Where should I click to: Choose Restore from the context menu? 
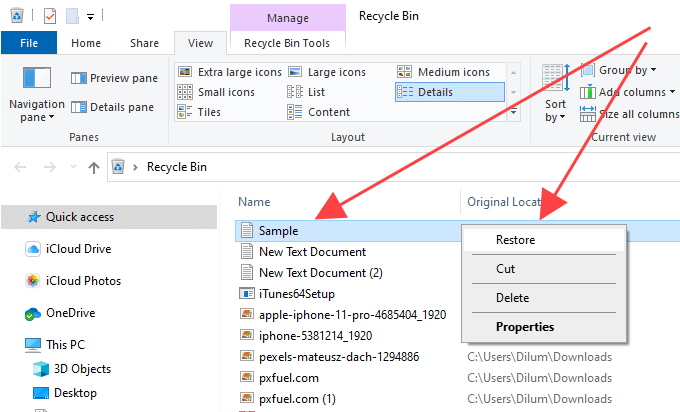(x=515, y=240)
